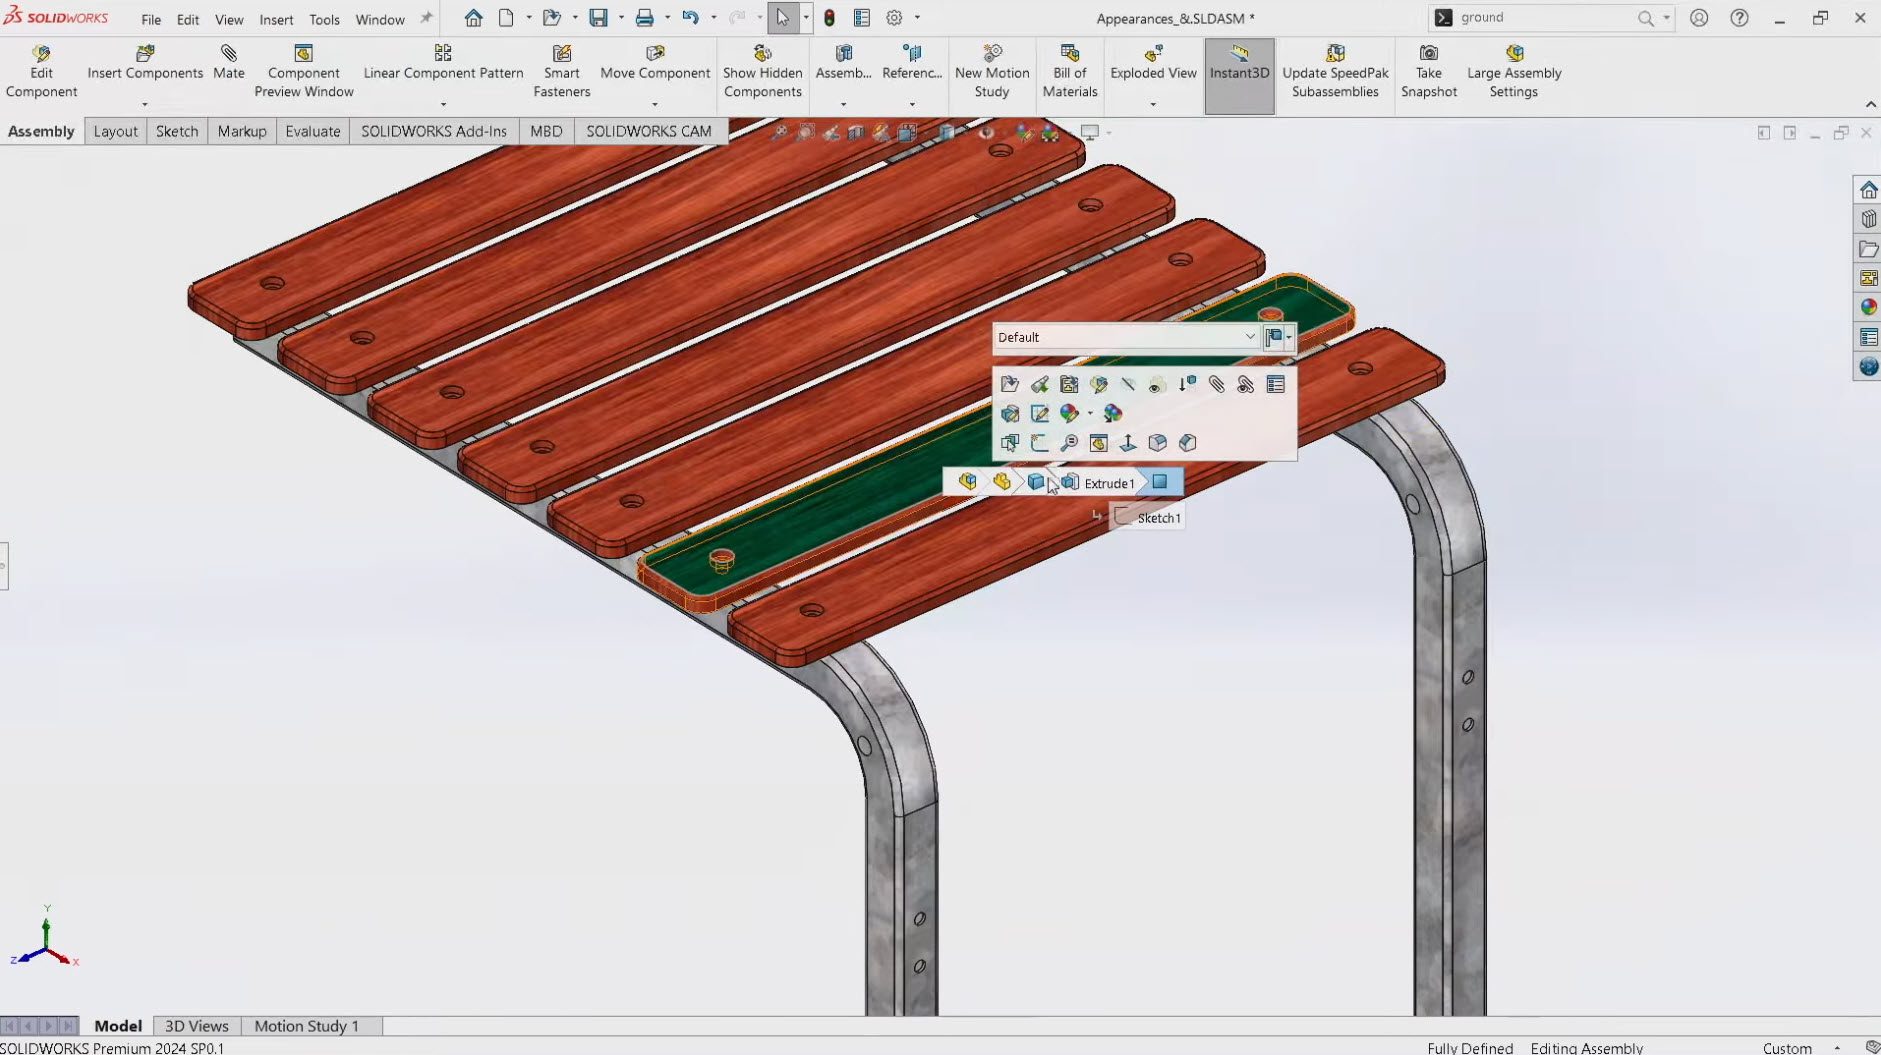Hide the selected plank using the eye icon

(1156, 385)
